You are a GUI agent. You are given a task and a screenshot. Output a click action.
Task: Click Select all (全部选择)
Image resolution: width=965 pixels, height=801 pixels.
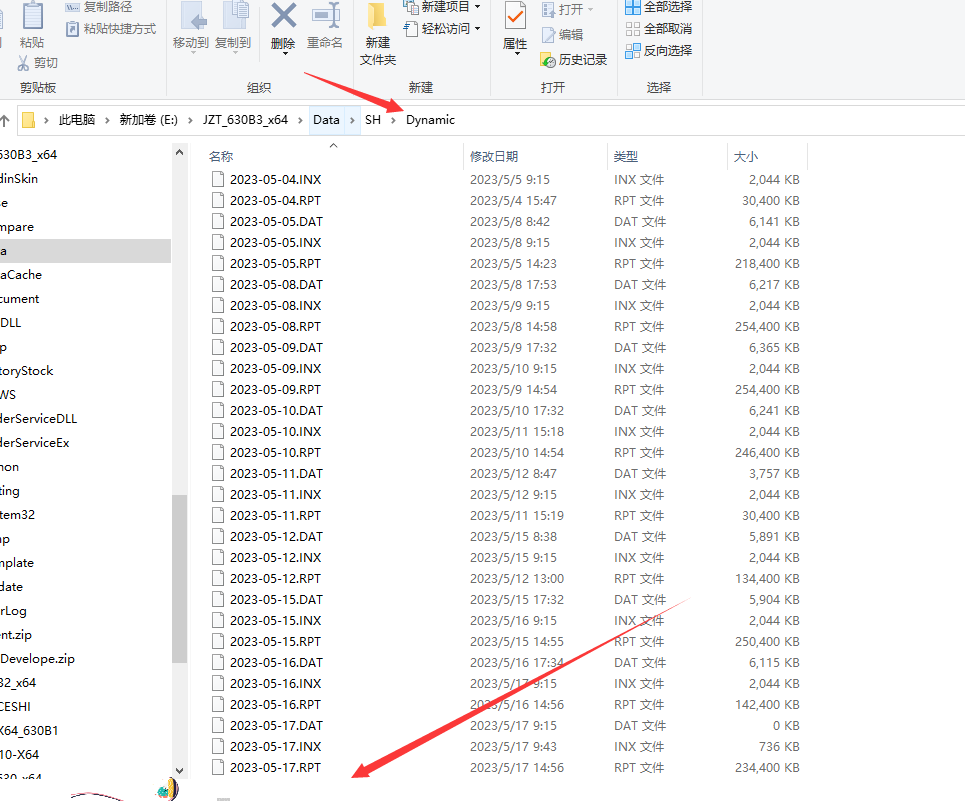pos(657,7)
